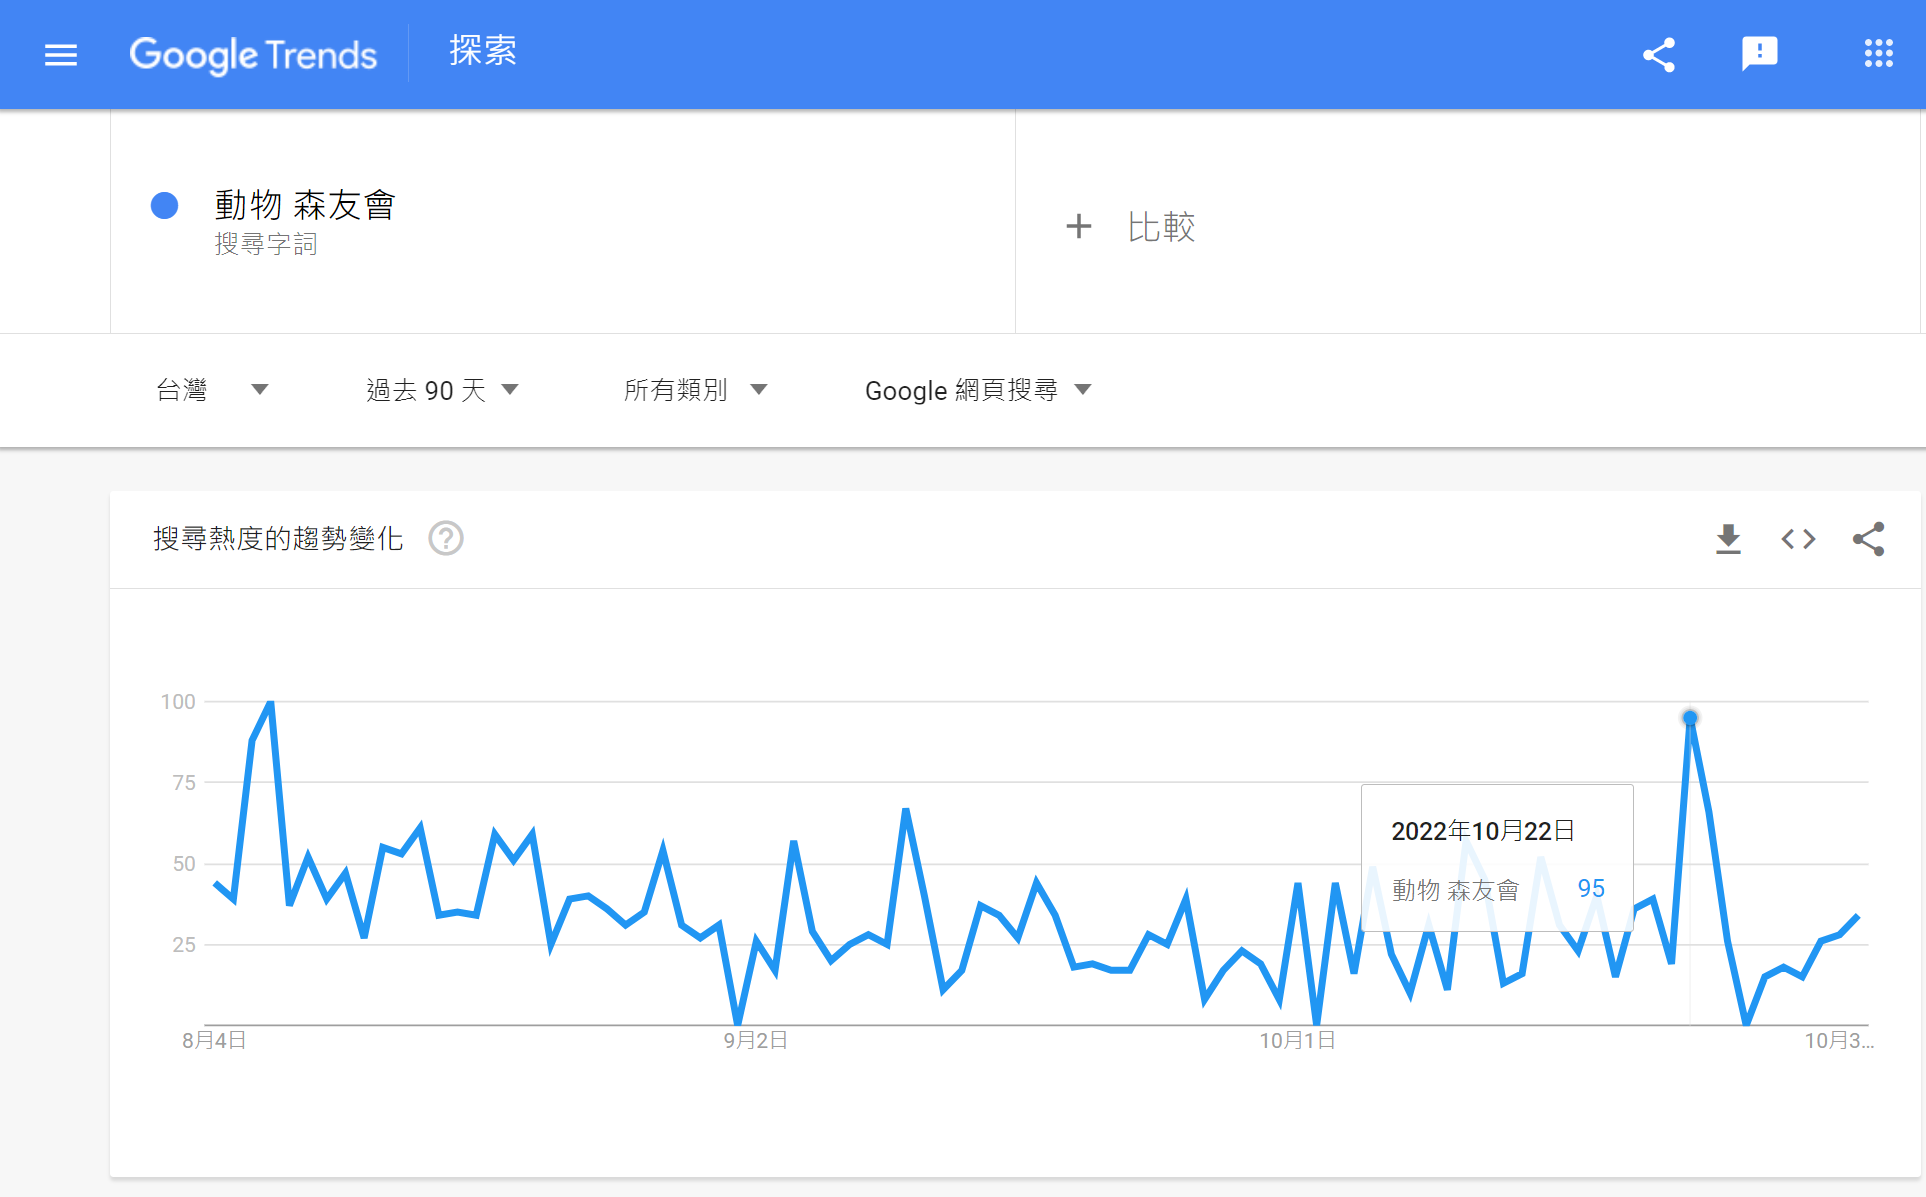
Task: Click the plus icon to add comparison
Action: [1078, 226]
